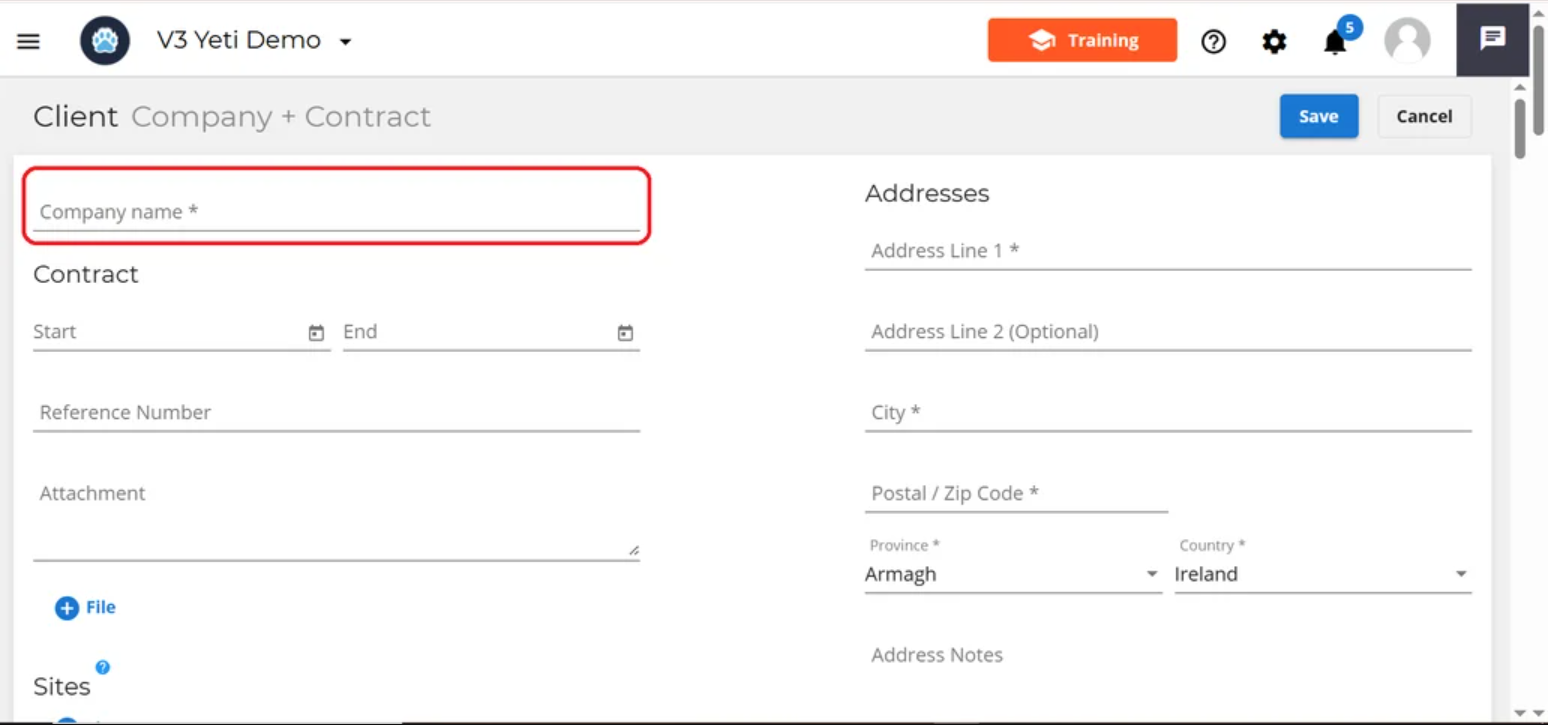View notifications bell with 5 badge

tap(1335, 41)
